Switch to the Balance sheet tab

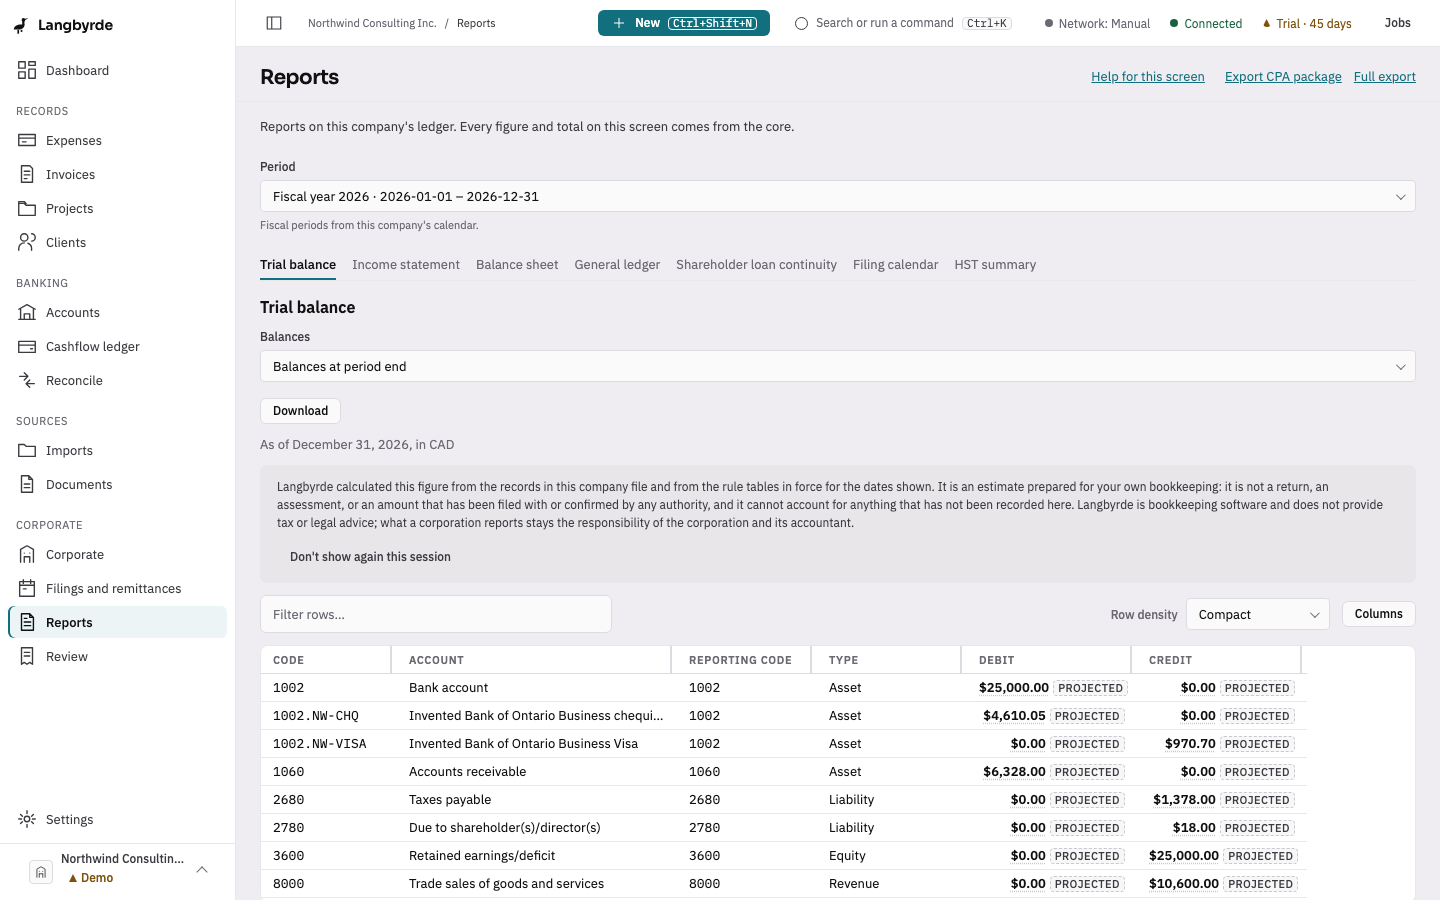pos(517,265)
